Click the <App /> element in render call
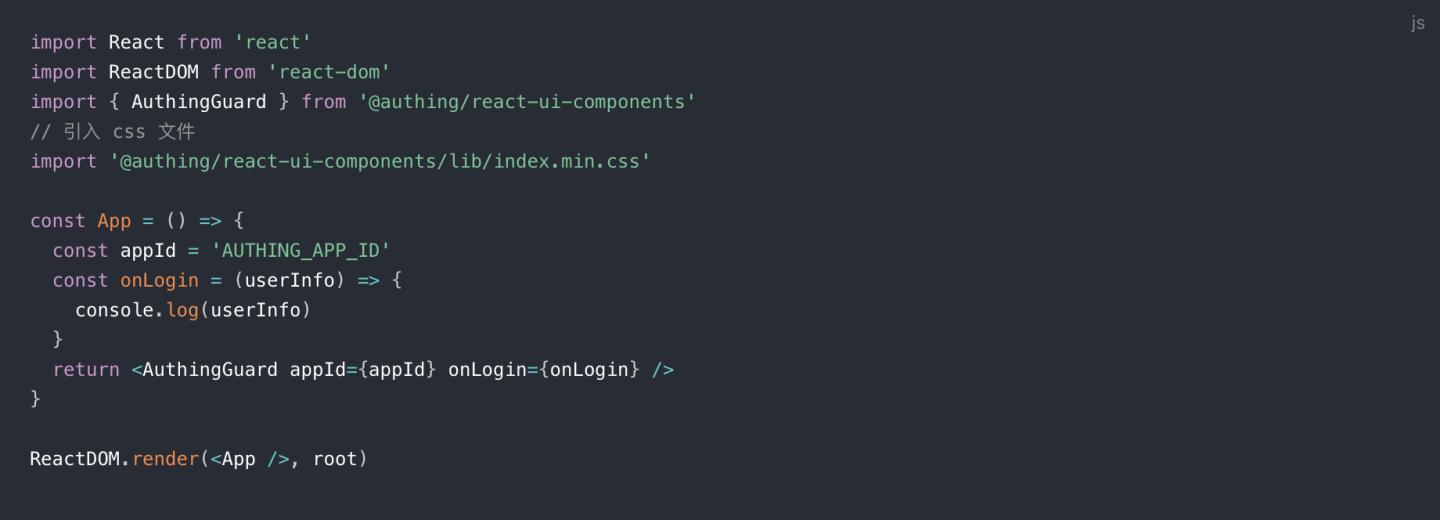1440x520 pixels. pyautogui.click(x=250, y=460)
